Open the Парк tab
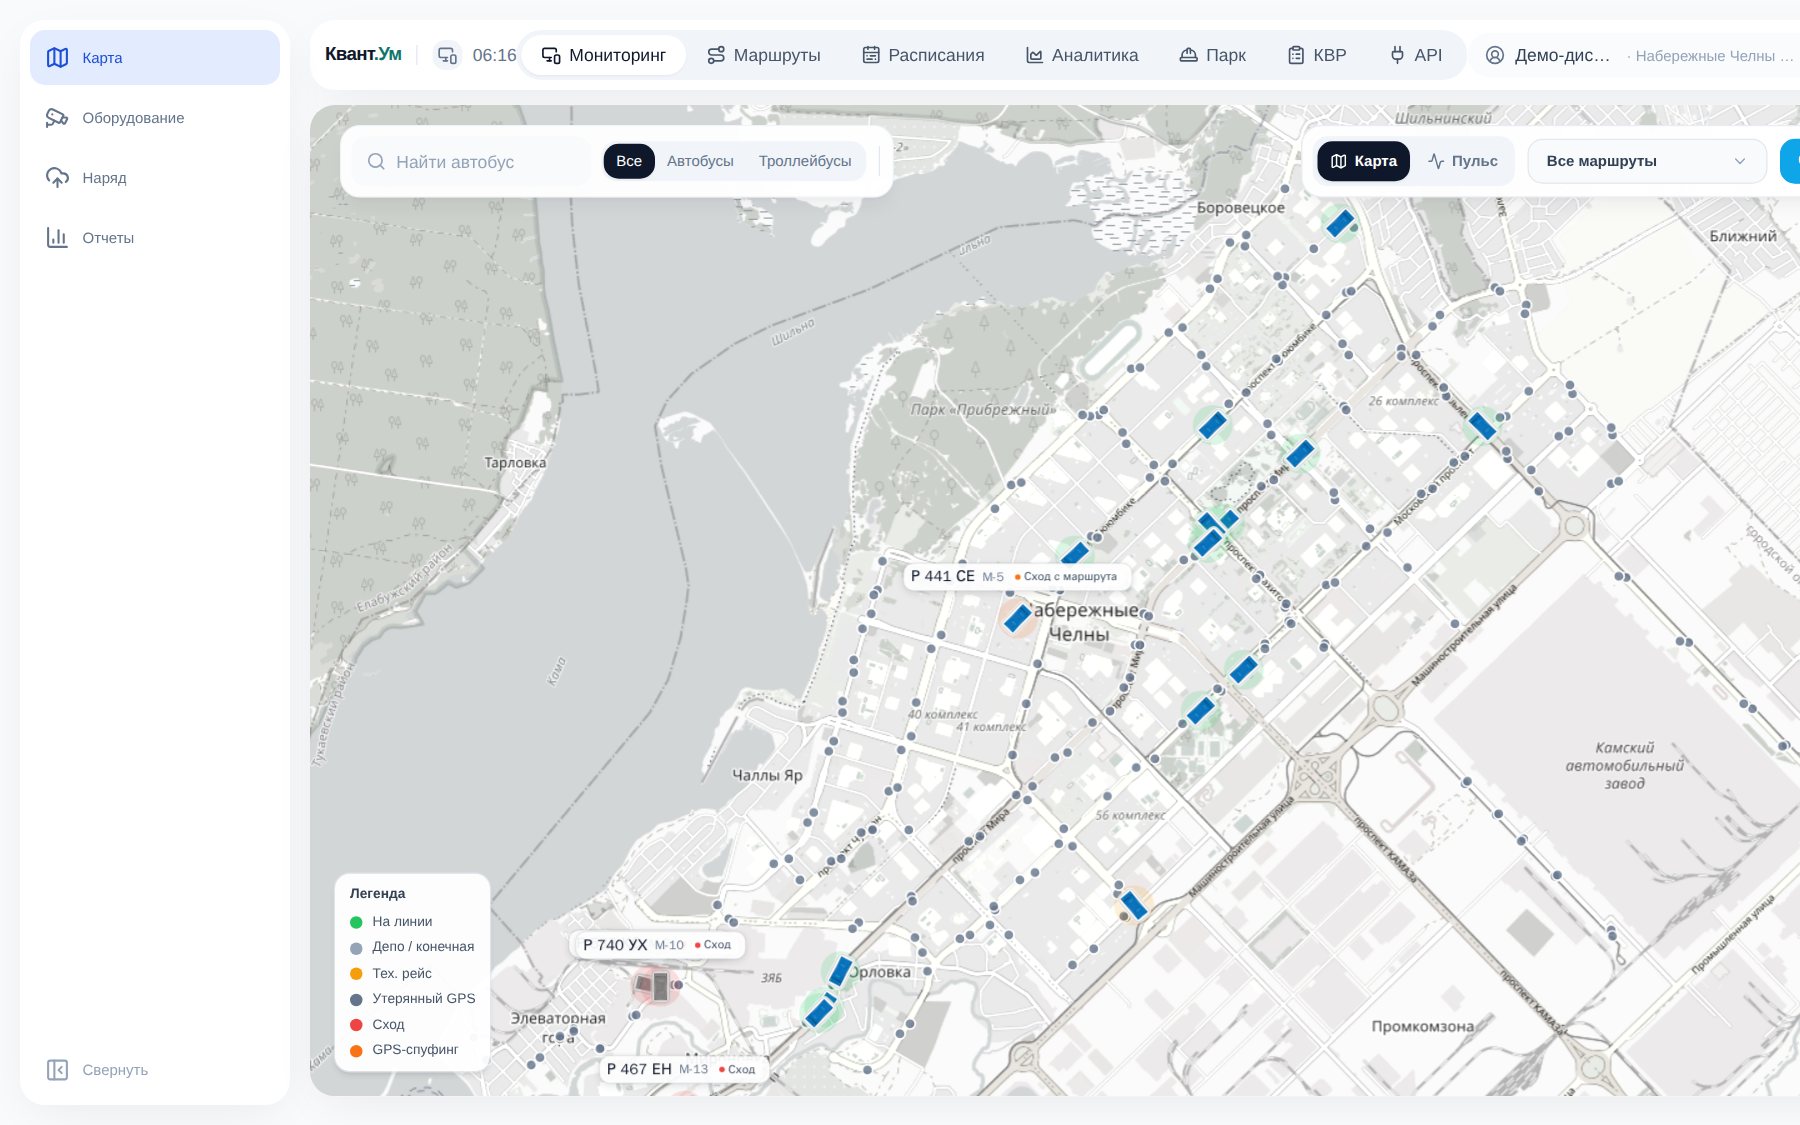Viewport: 1800px width, 1125px height. pos(1212,55)
